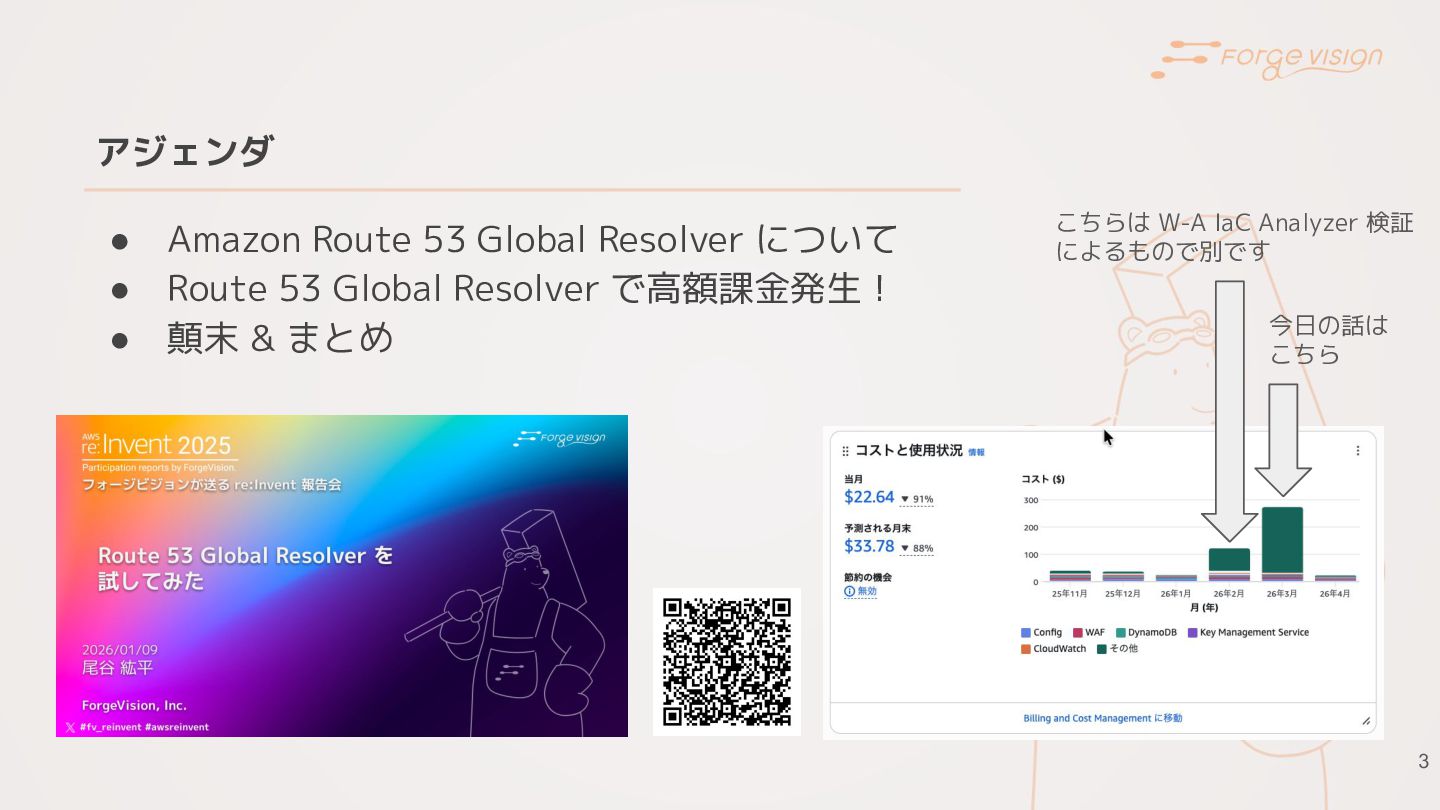Select the CloudWatch legend color swatch
The width and height of the screenshot is (1440, 810).
pos(1026,649)
